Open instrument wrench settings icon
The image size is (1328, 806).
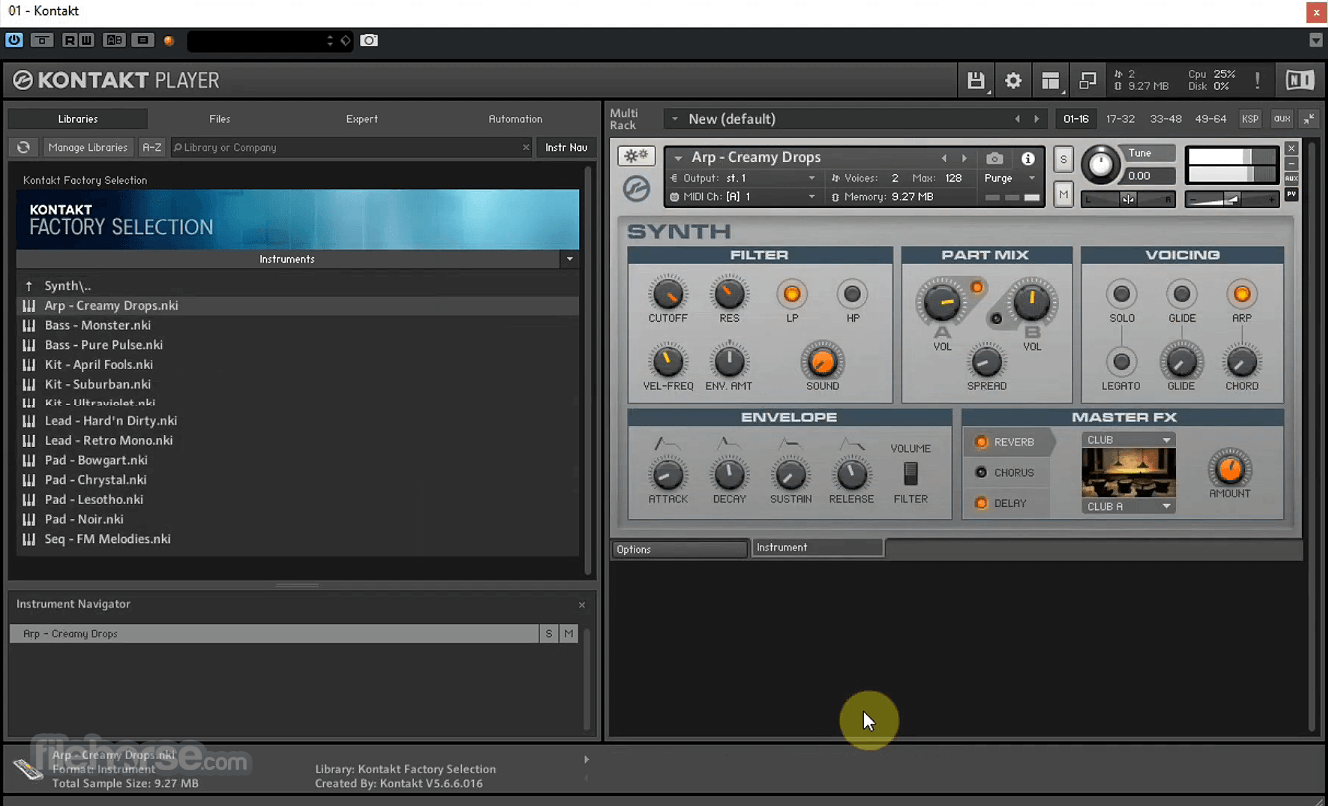coord(636,156)
